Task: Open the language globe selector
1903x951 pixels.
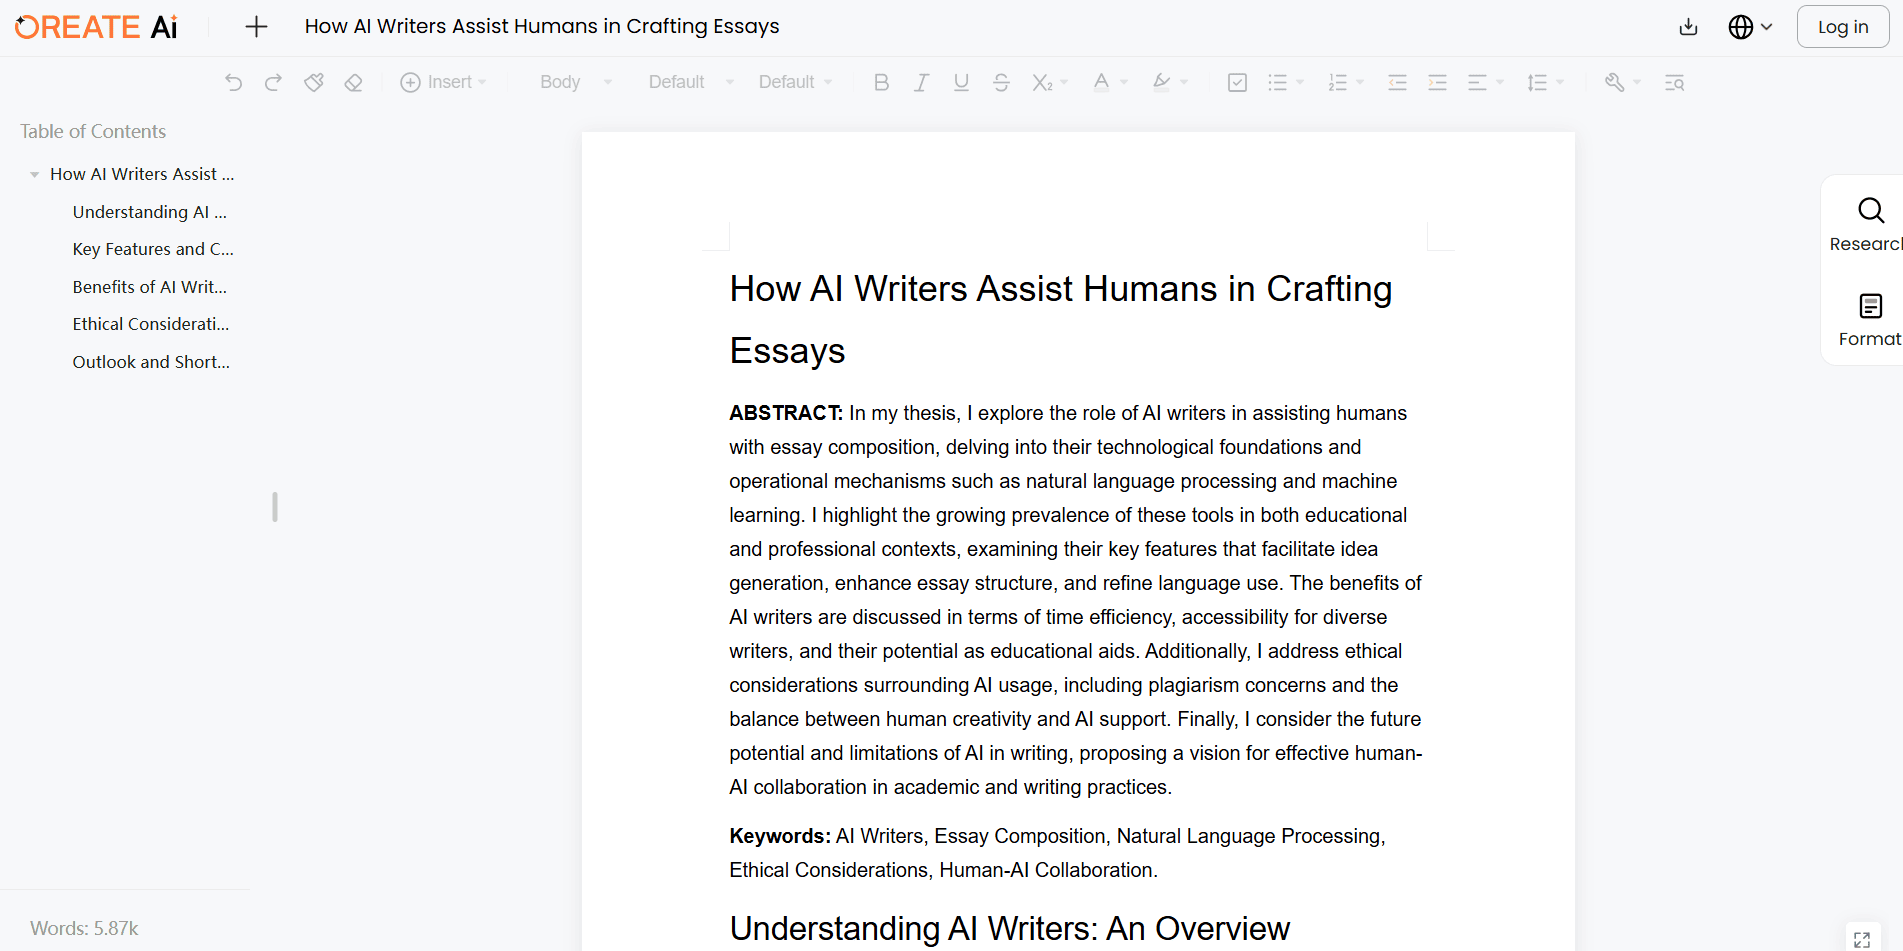Action: point(1751,27)
